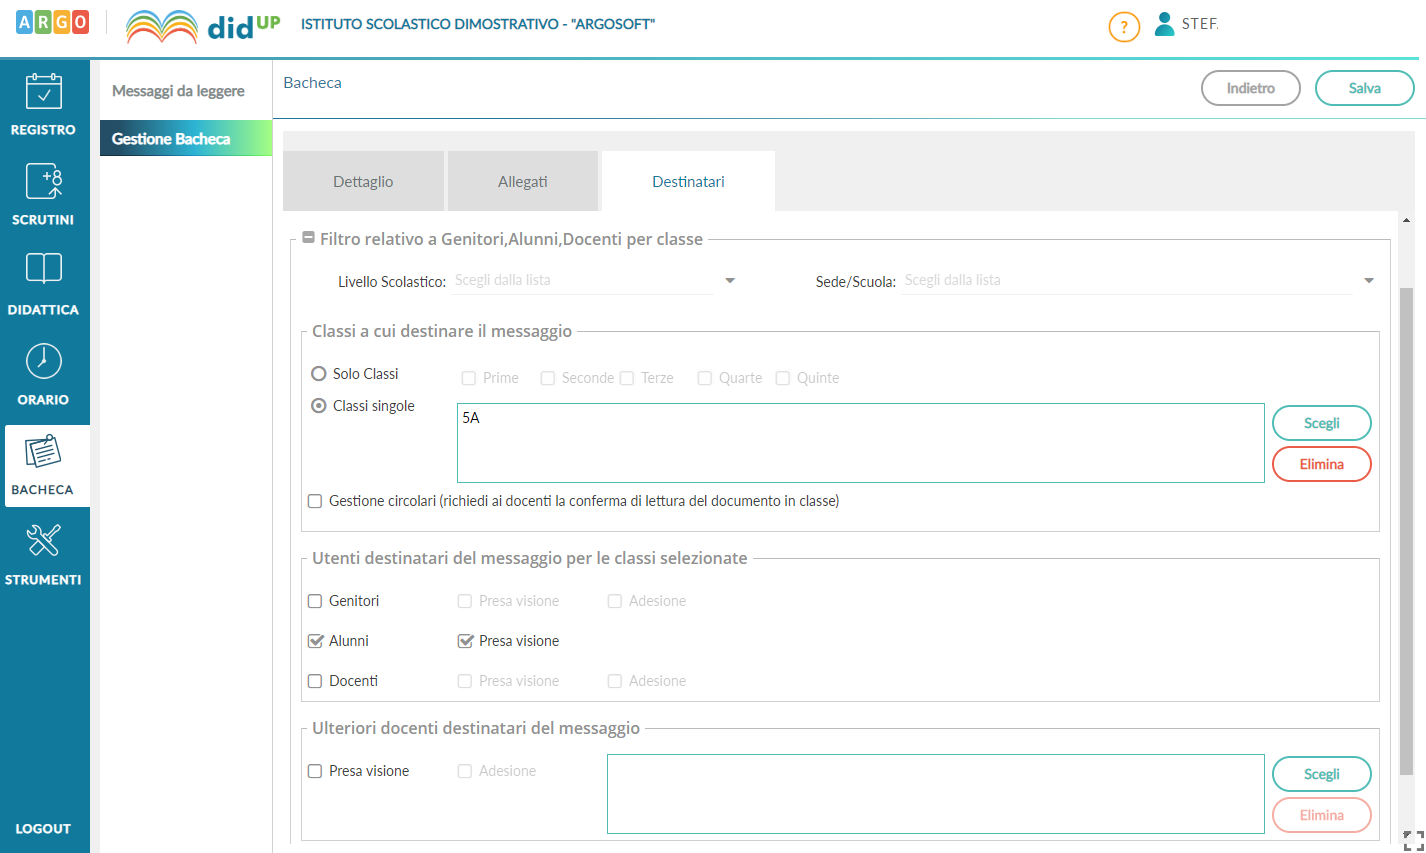
Task: Click the user profile icon
Action: 1164,24
